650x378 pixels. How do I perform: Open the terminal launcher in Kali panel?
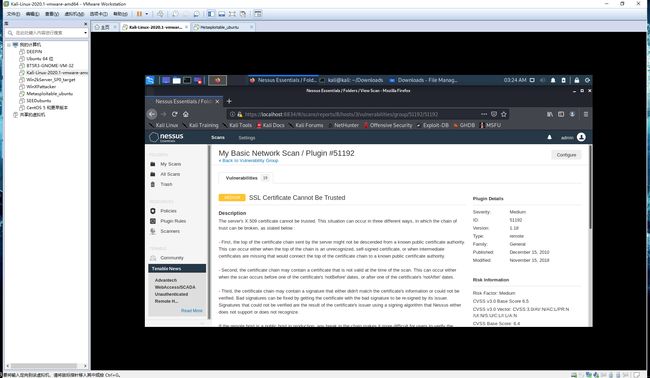[187, 80]
